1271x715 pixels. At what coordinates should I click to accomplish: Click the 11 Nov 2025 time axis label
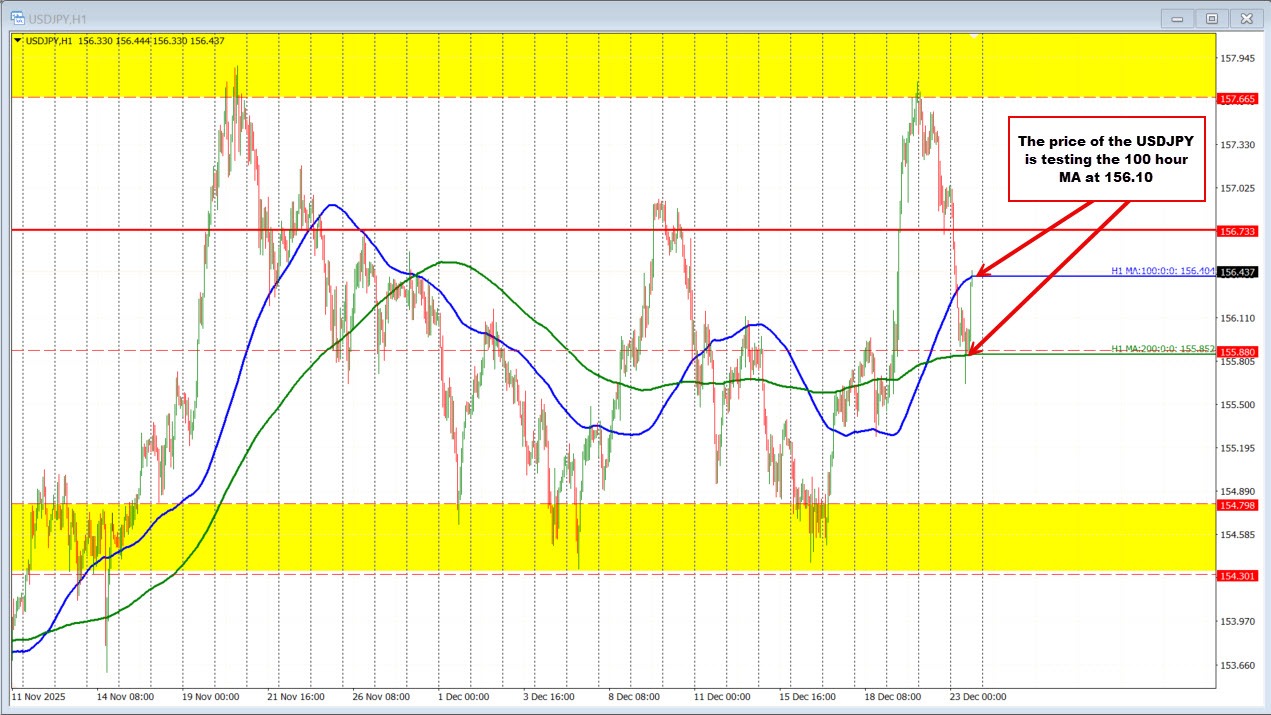(x=40, y=697)
